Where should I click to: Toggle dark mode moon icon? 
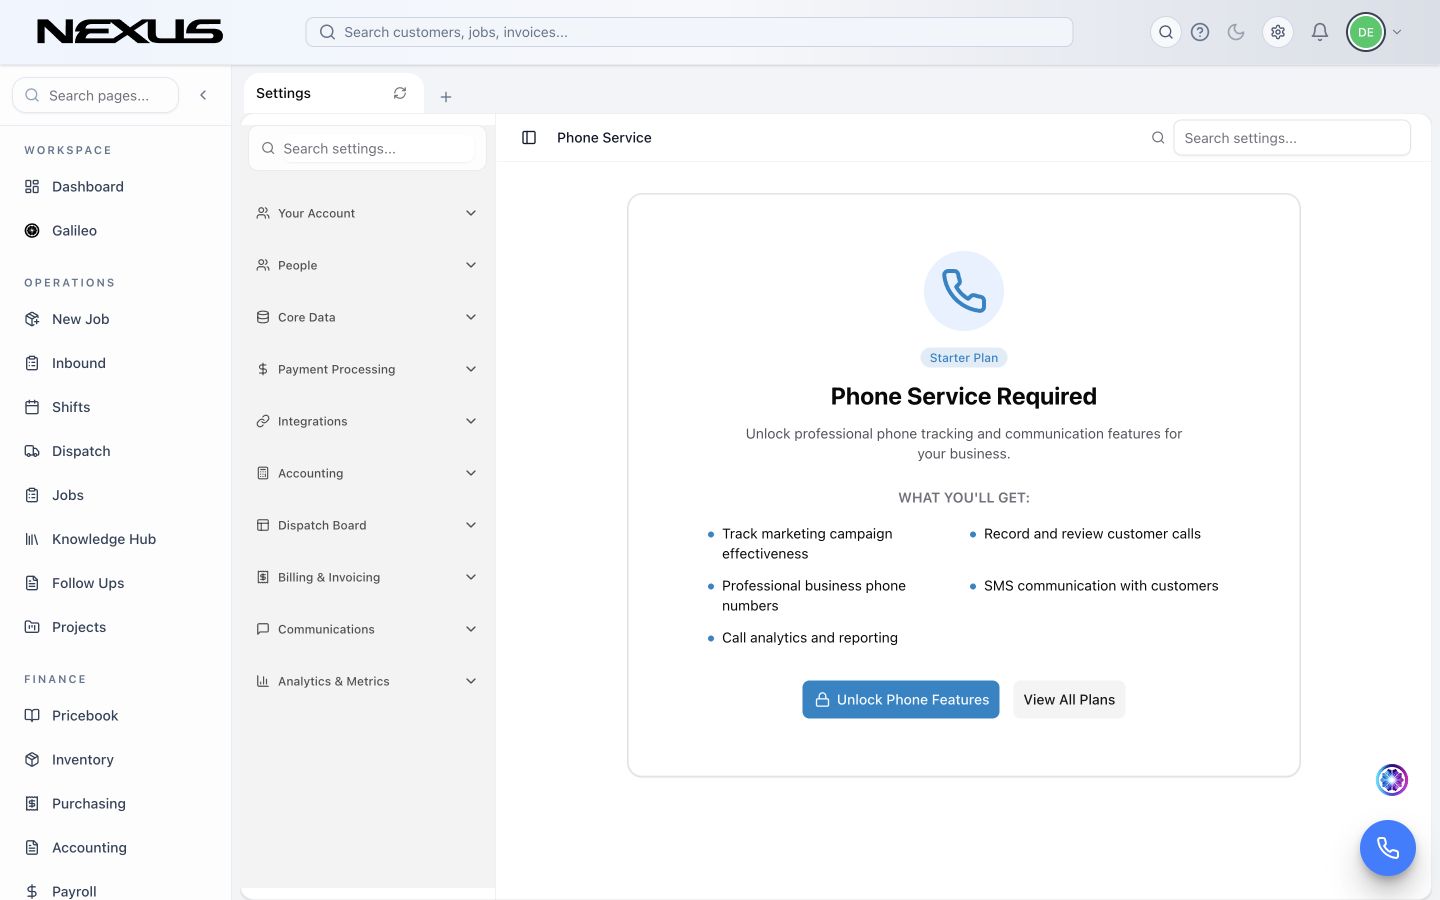[x=1236, y=32]
